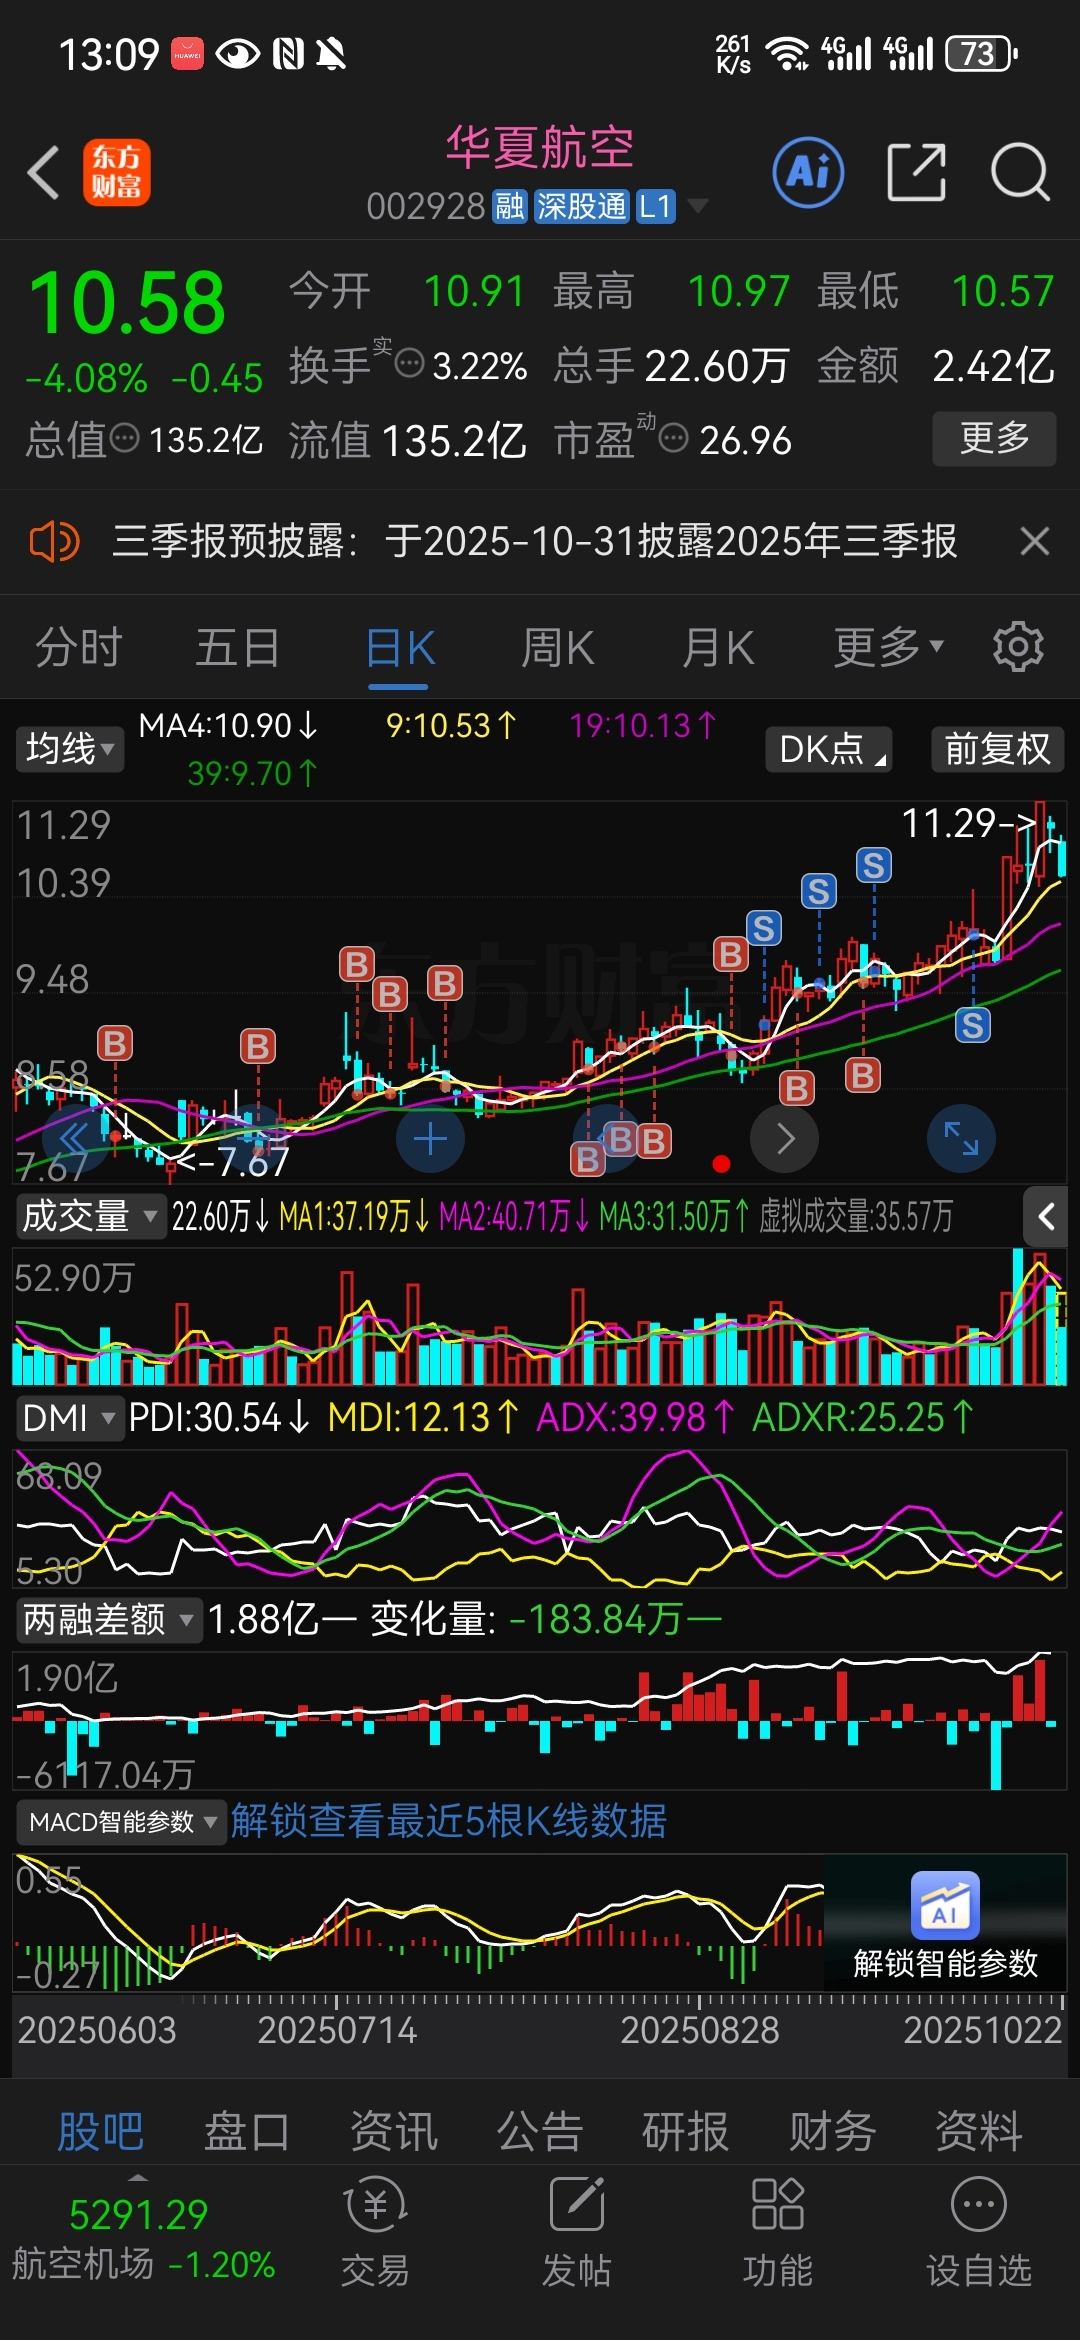Open chart settings gear icon
The height and width of the screenshot is (2340, 1080).
[1018, 647]
